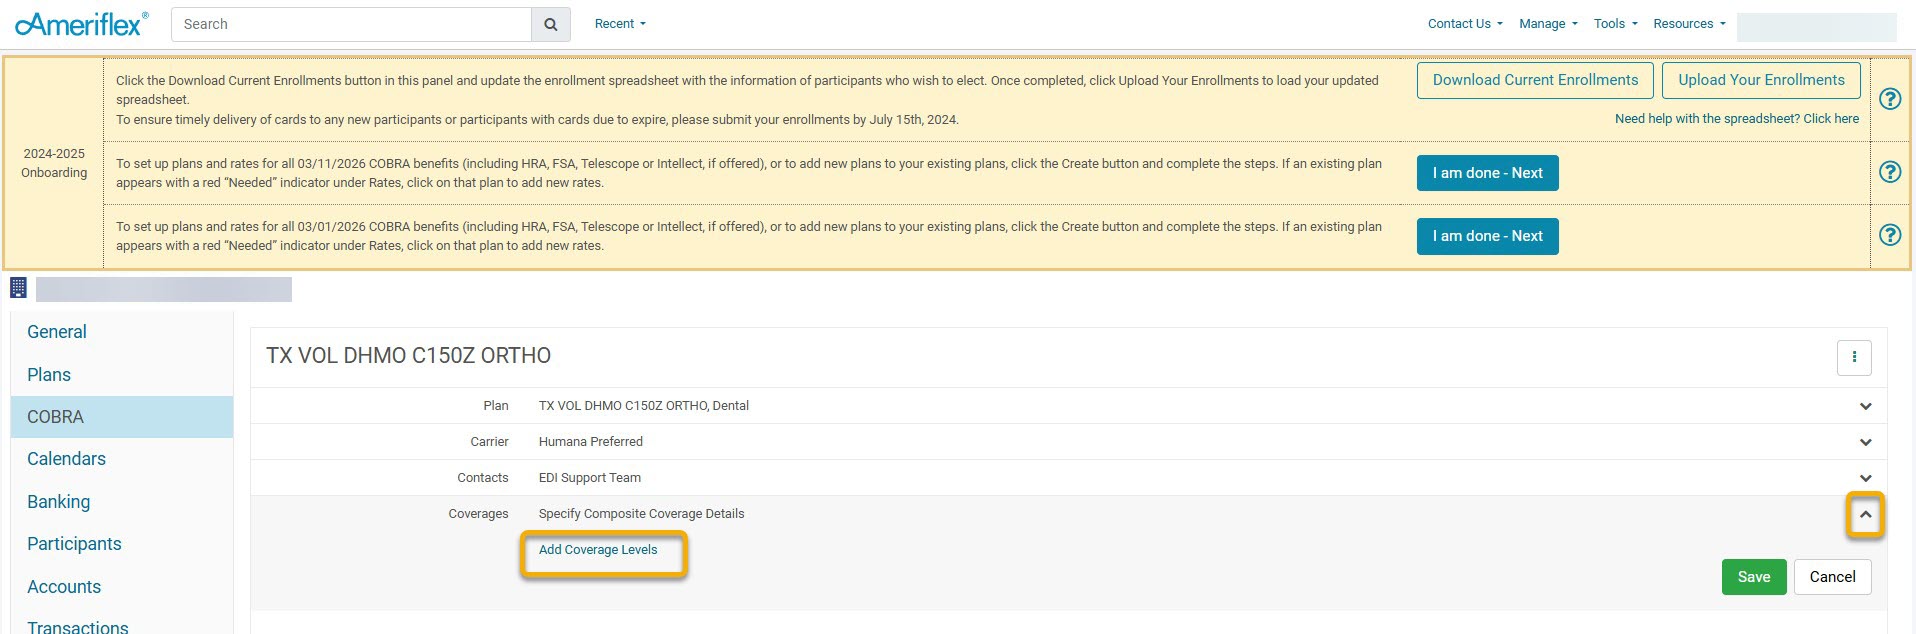The height and width of the screenshot is (634, 1916).
Task: Click Download Current Enrollments button
Action: click(x=1535, y=80)
